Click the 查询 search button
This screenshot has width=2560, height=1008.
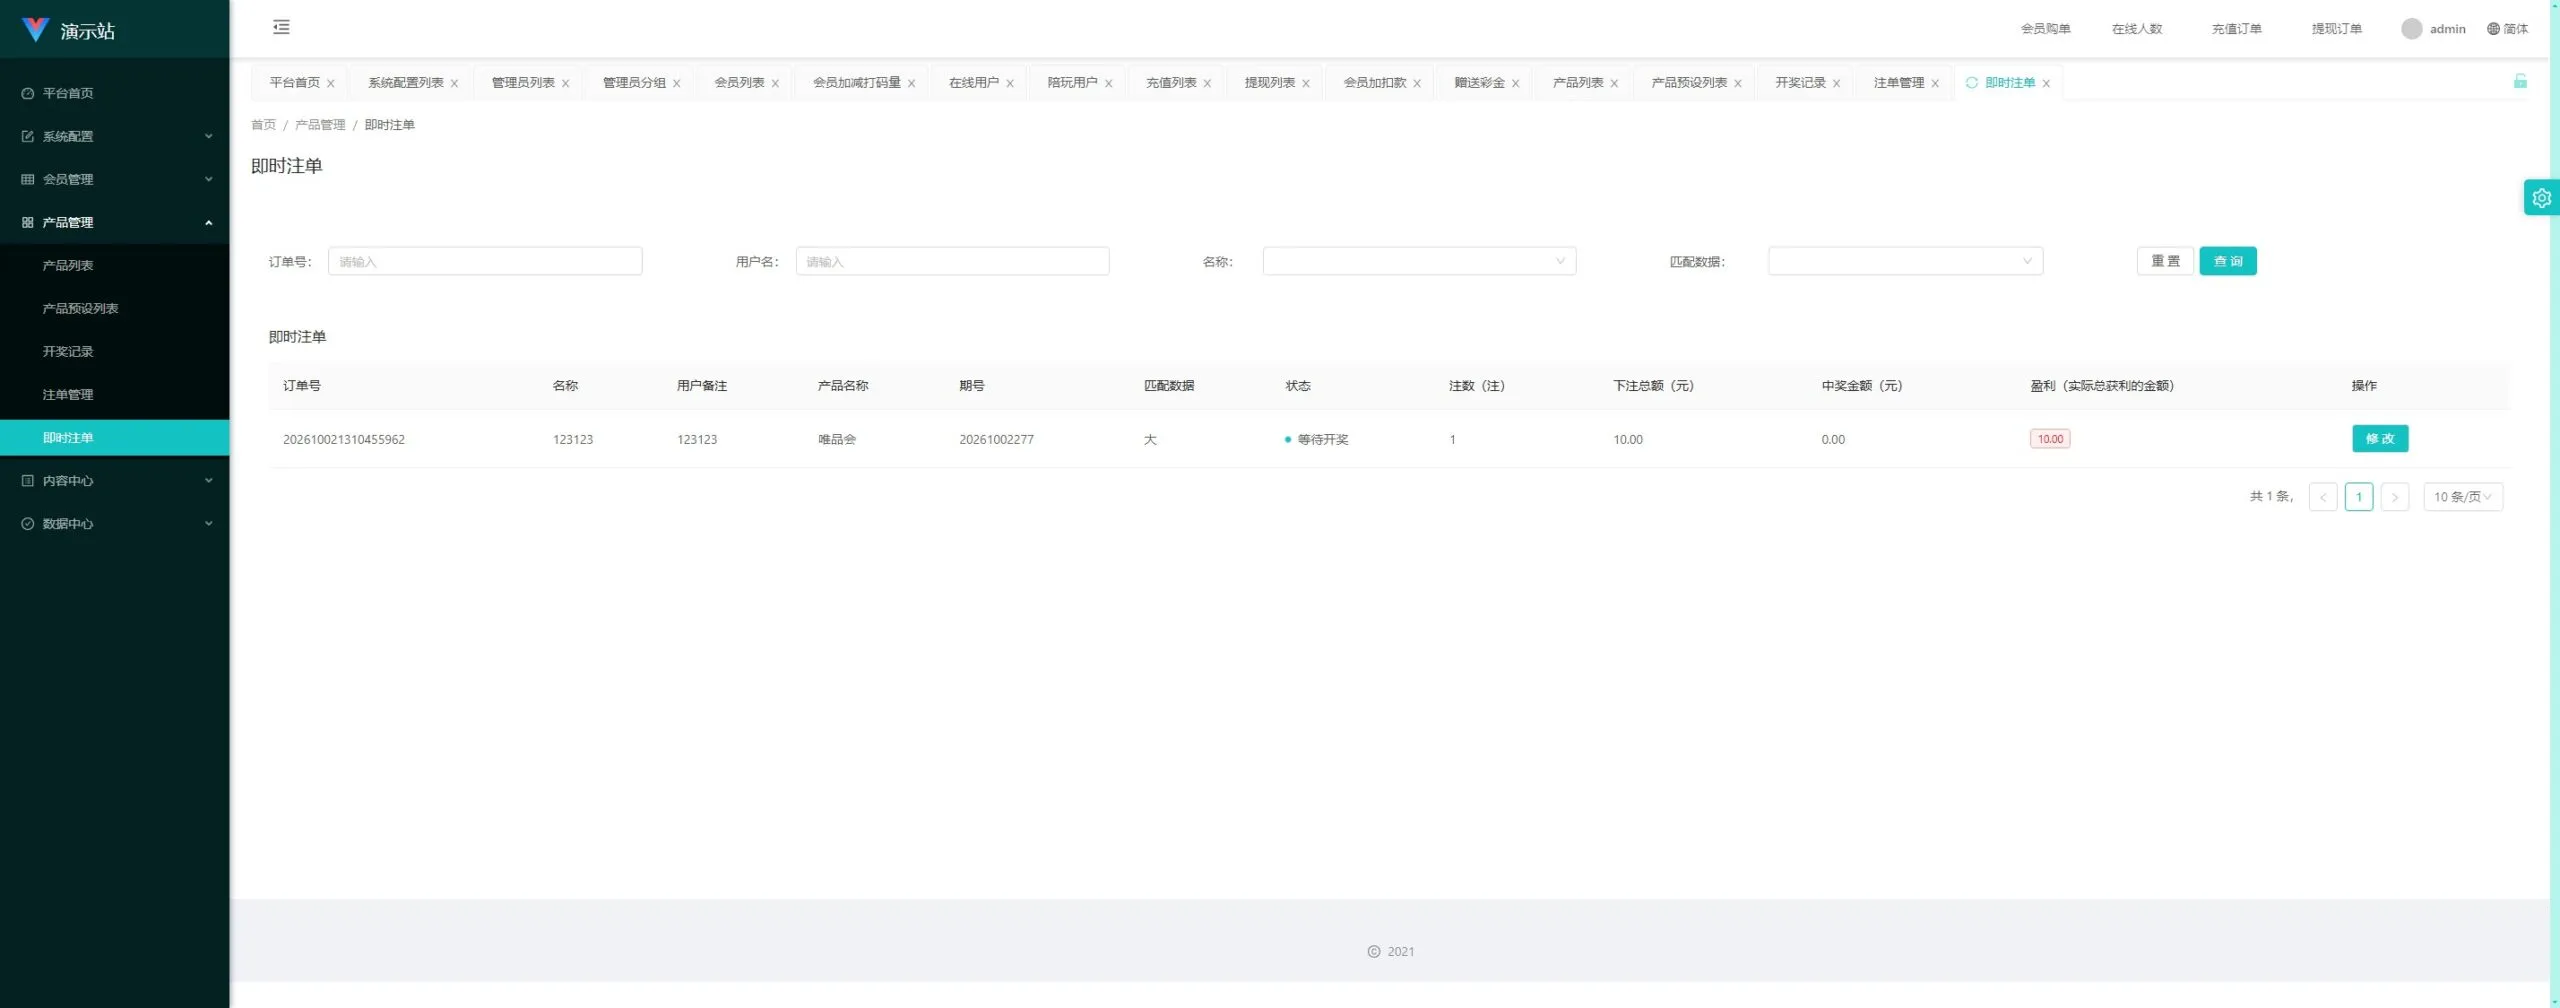click(x=2228, y=261)
